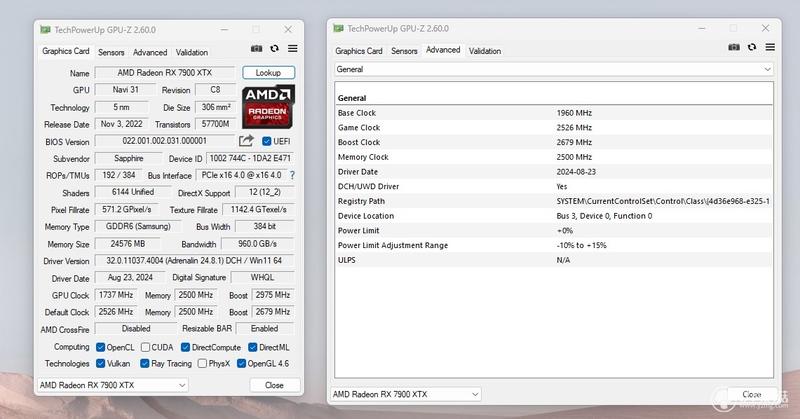Select the Game Clock row
This screenshot has width=800, height=419.
click(554, 128)
